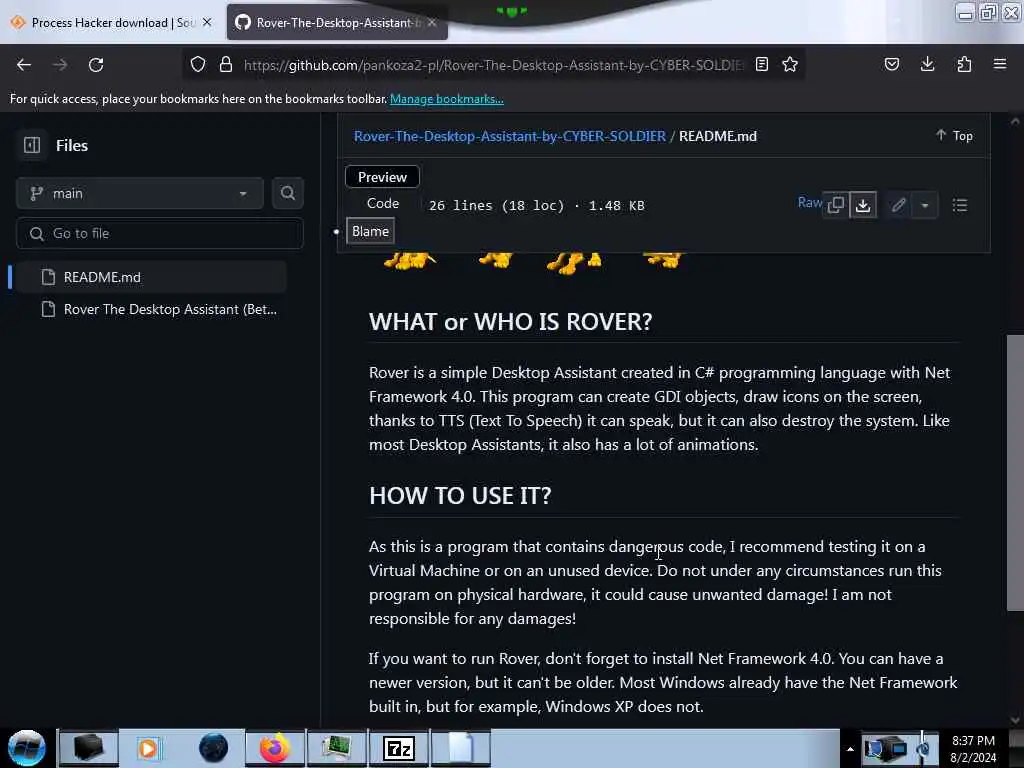Open 7-Zip from the taskbar
This screenshot has height=768, width=1024.
(x=399, y=748)
